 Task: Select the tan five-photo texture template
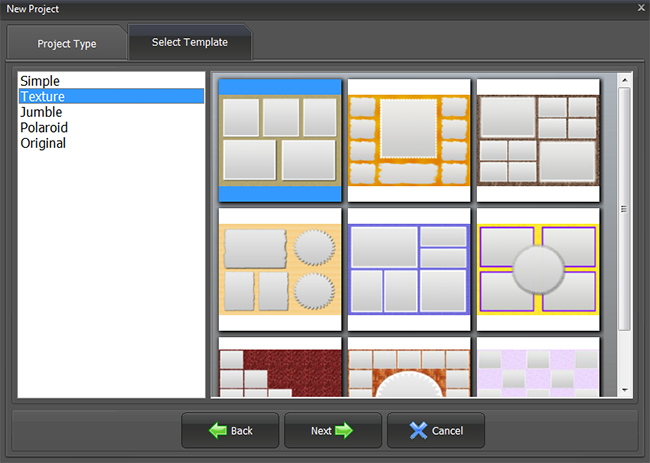tap(280, 141)
